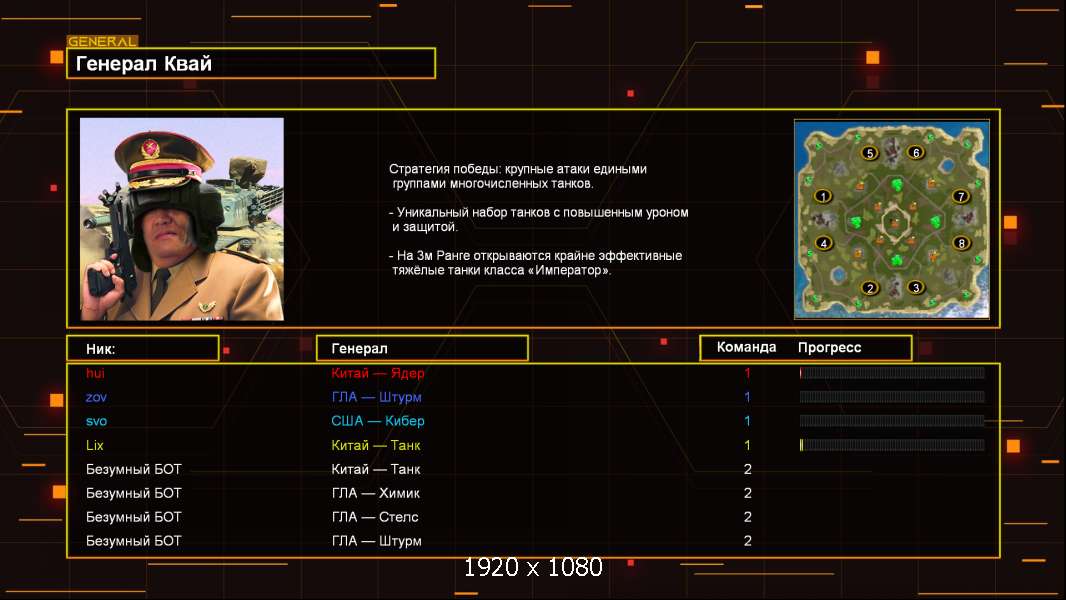1066x600 pixels.
Task: Select the 'Генерал' column header
Action: pyautogui.click(x=422, y=348)
